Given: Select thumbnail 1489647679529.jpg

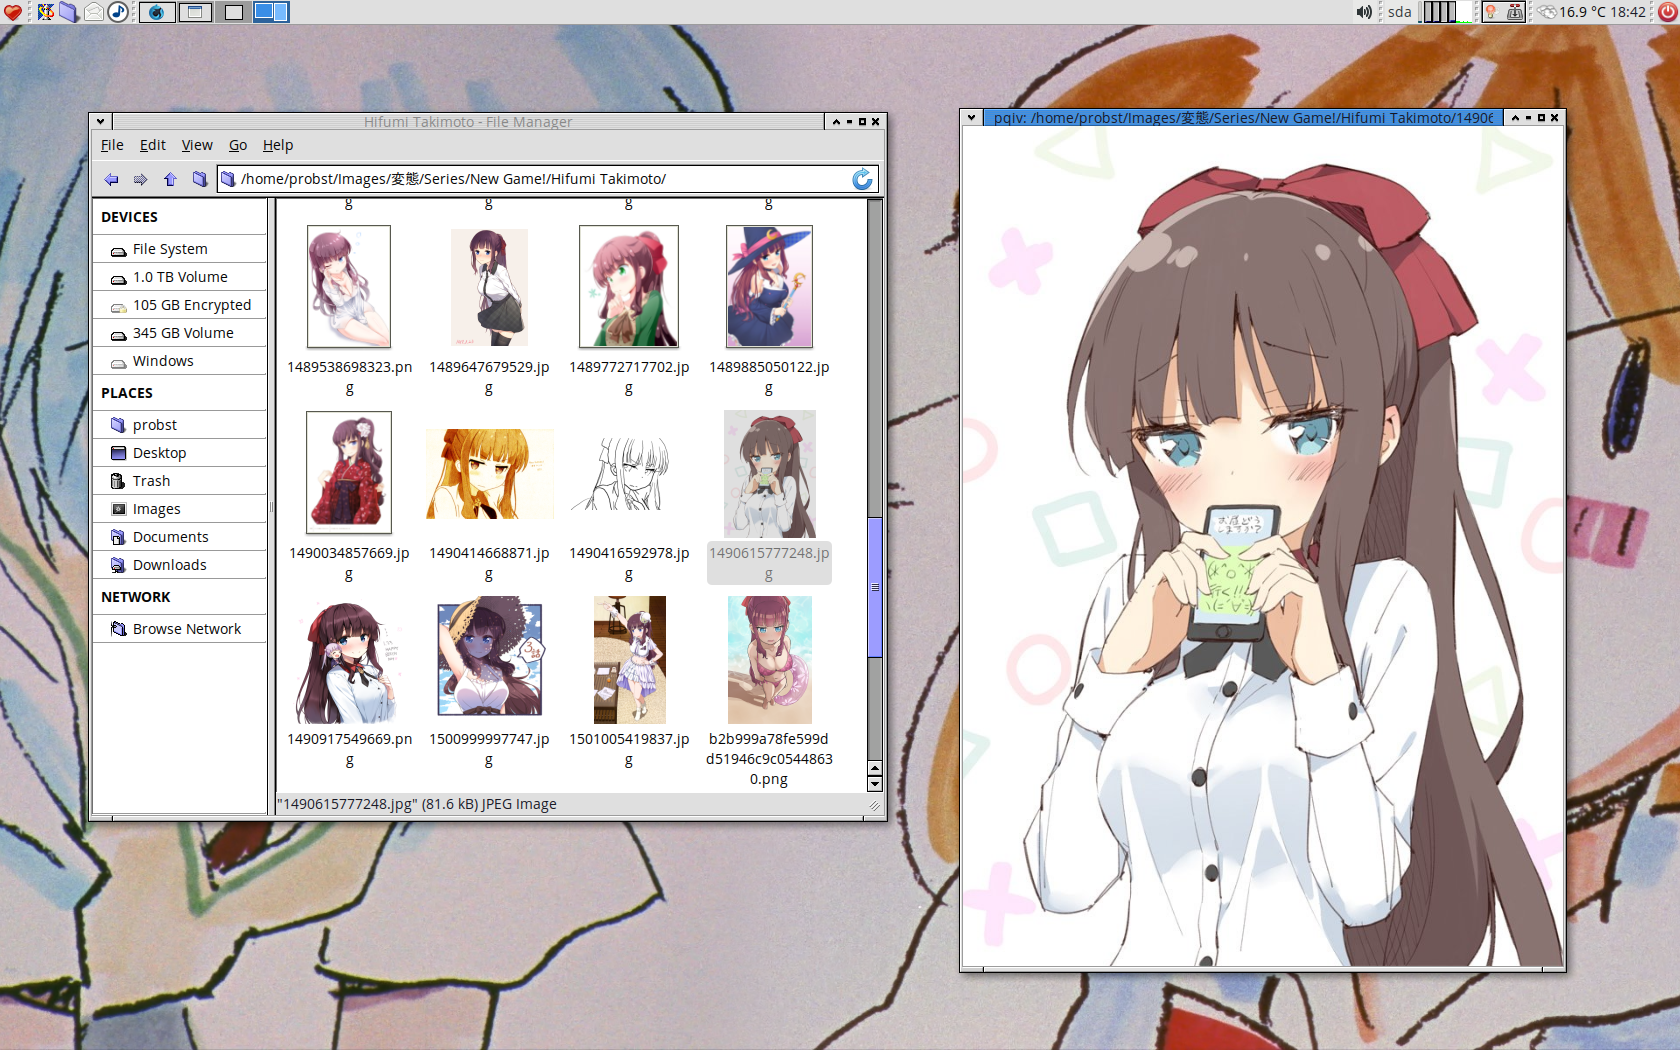Looking at the screenshot, I should 489,286.
